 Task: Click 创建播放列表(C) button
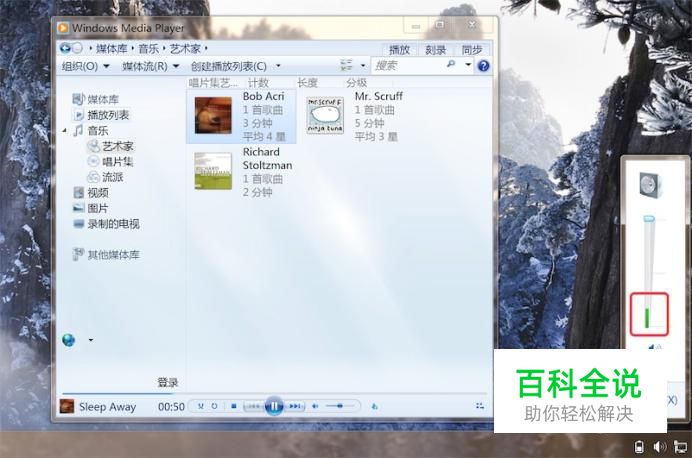229,66
